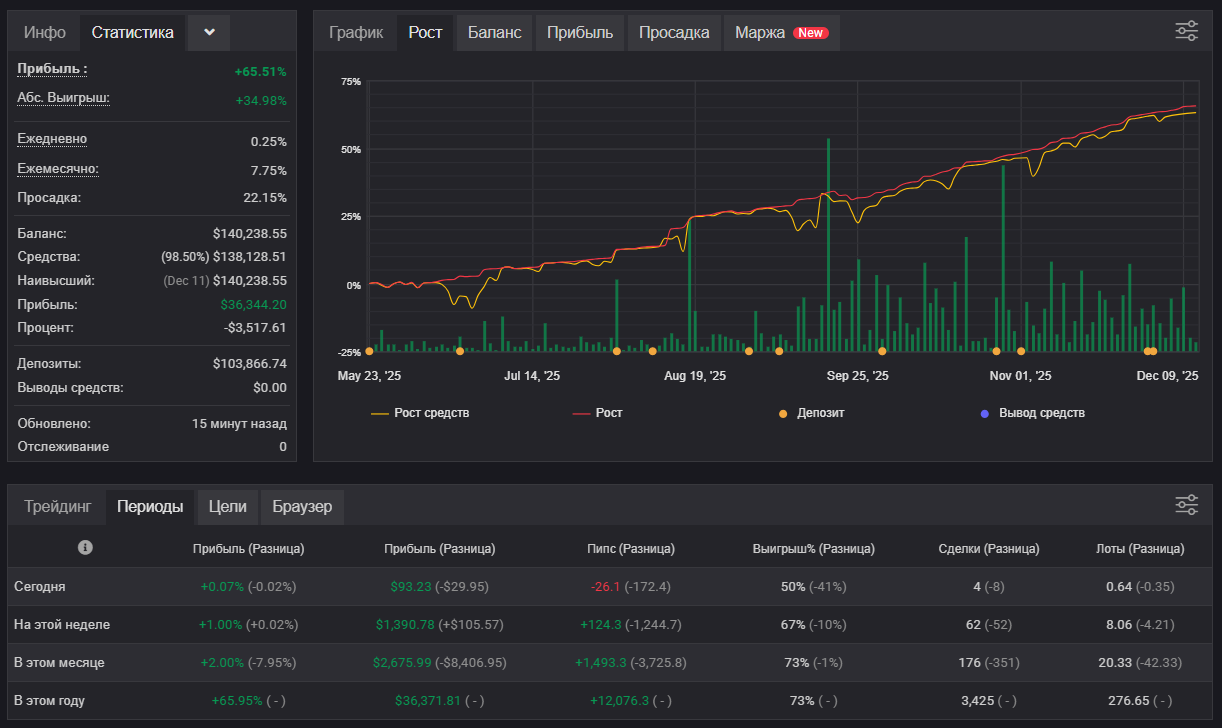1222x728 pixels.
Task: Click the -26.1 pips value for today
Action: click(606, 586)
